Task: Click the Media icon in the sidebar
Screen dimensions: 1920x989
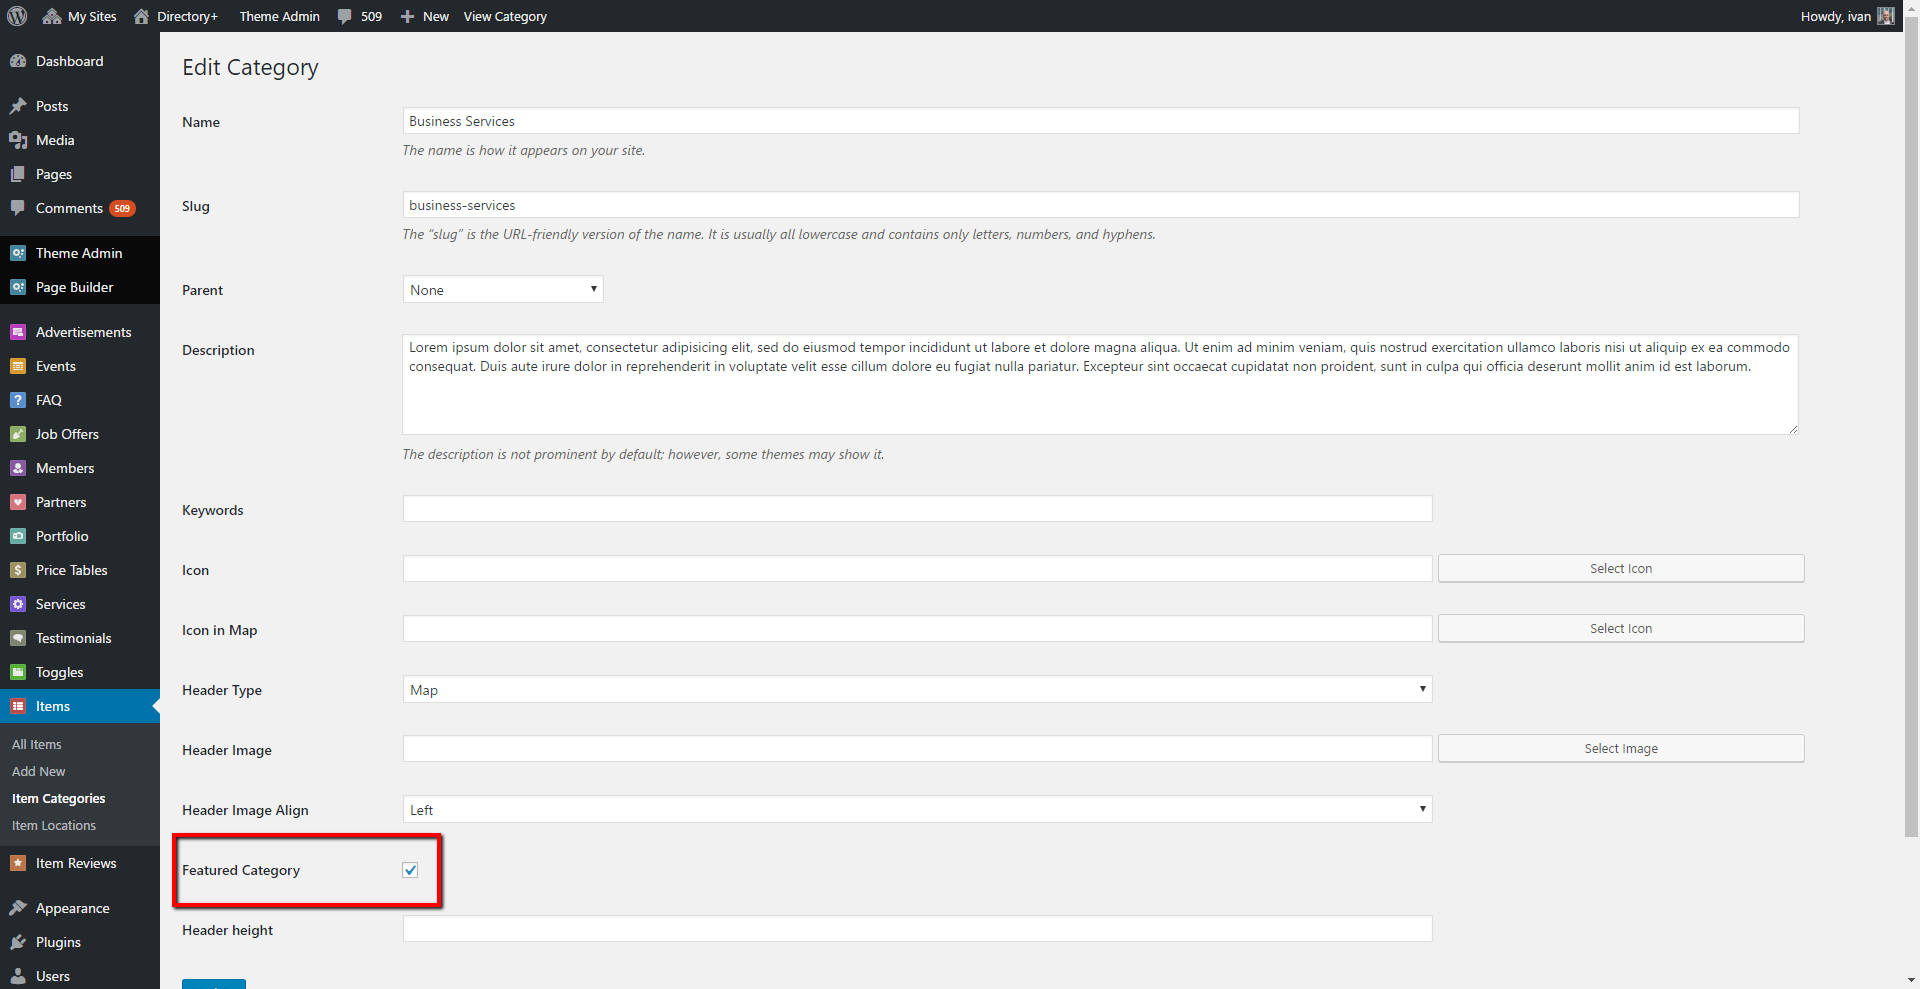Action: click(x=18, y=140)
